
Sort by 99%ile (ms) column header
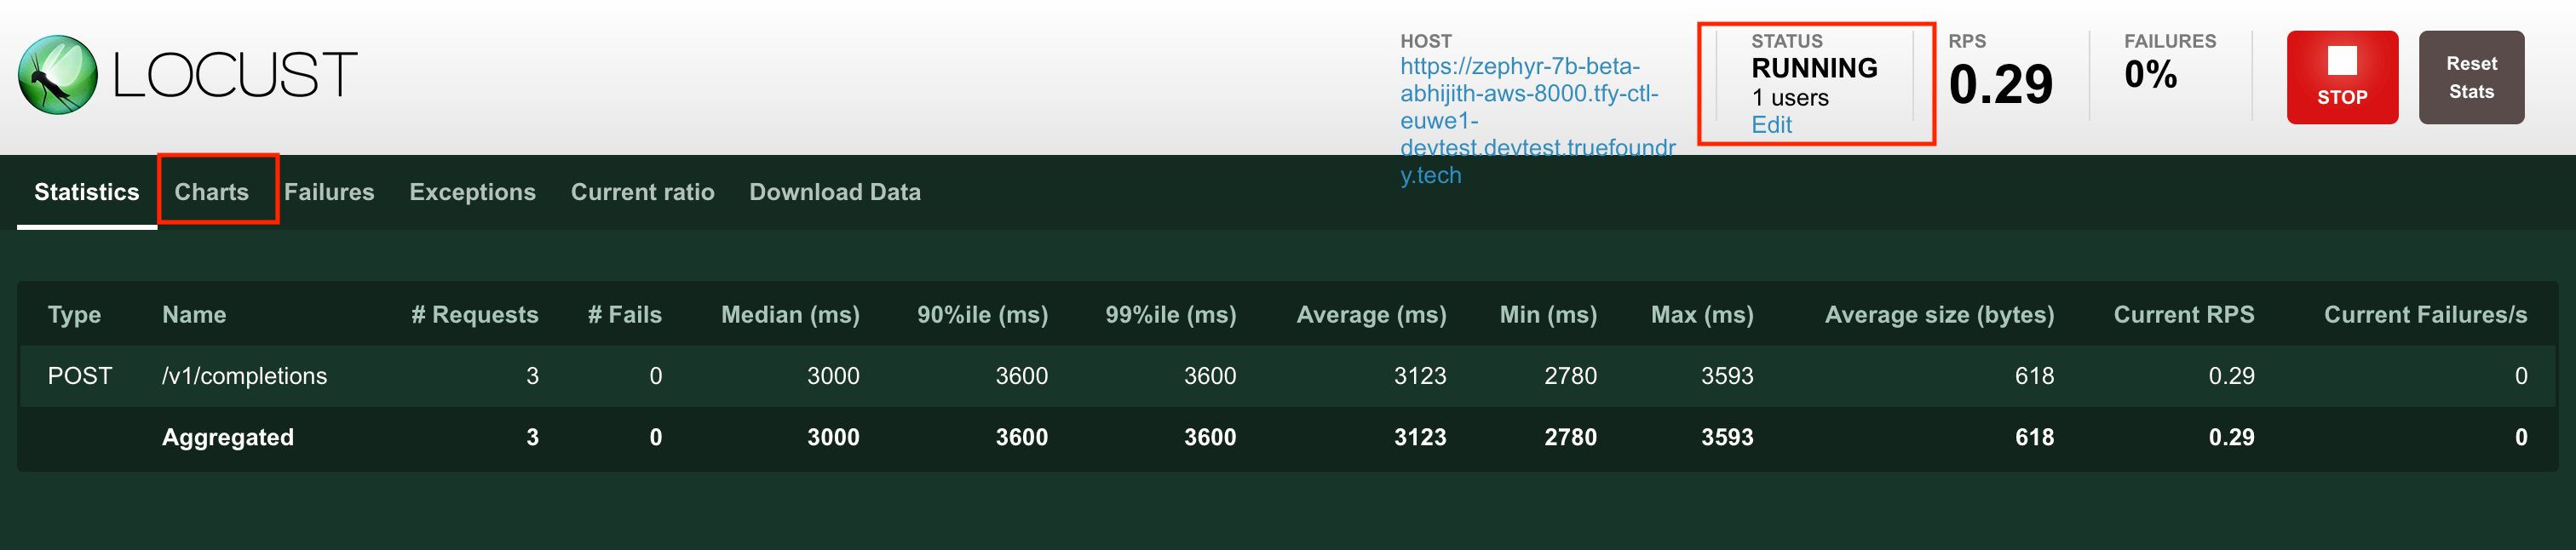(1170, 315)
